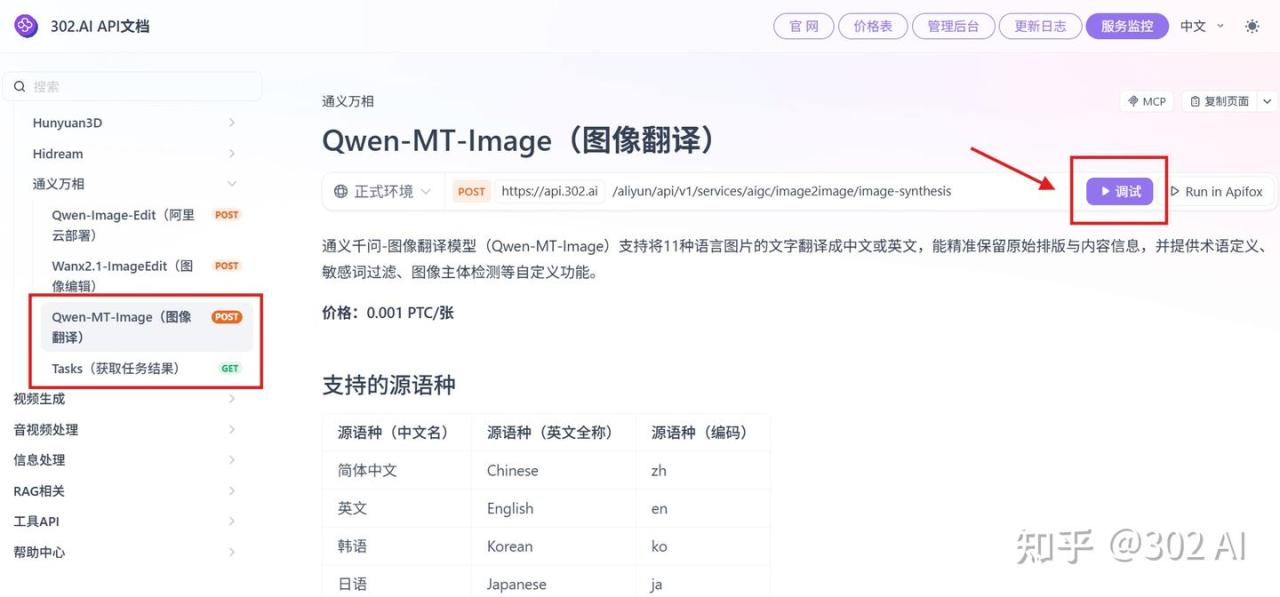Open the MCP button
Viewport: 1280px width, 597px height.
click(1146, 101)
